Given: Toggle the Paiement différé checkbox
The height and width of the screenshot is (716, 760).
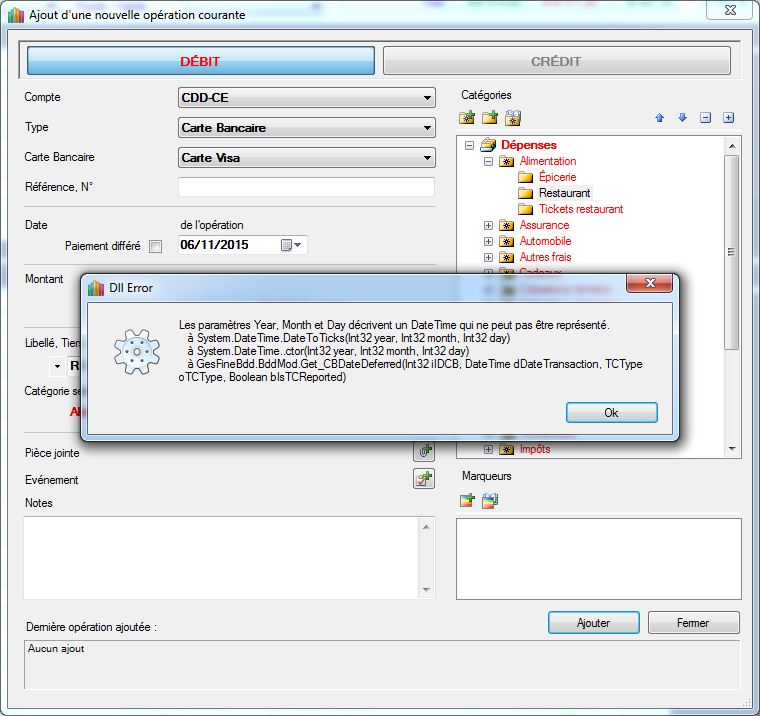Looking at the screenshot, I should point(156,246).
